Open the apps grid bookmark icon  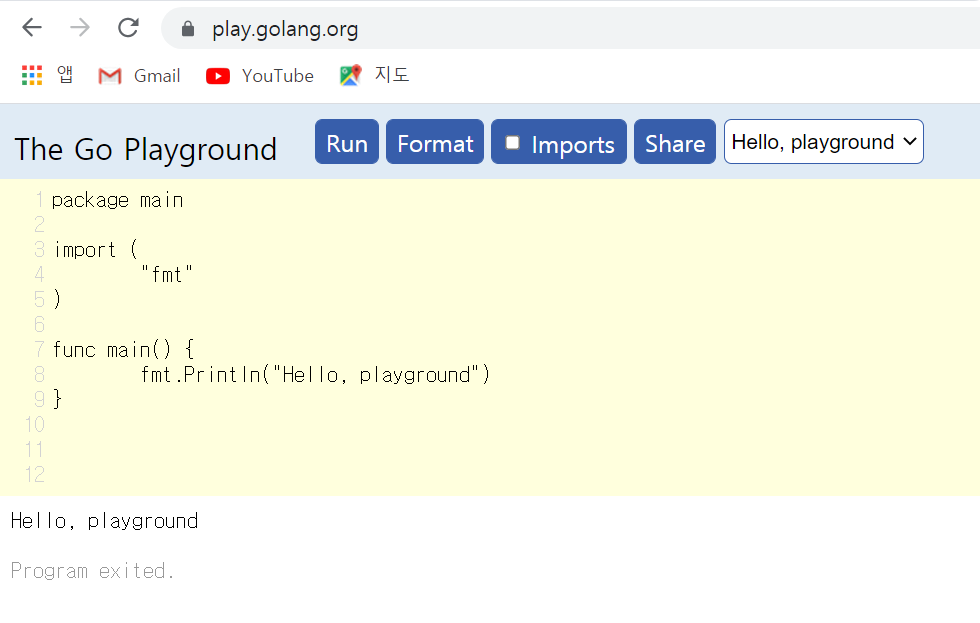point(32,76)
